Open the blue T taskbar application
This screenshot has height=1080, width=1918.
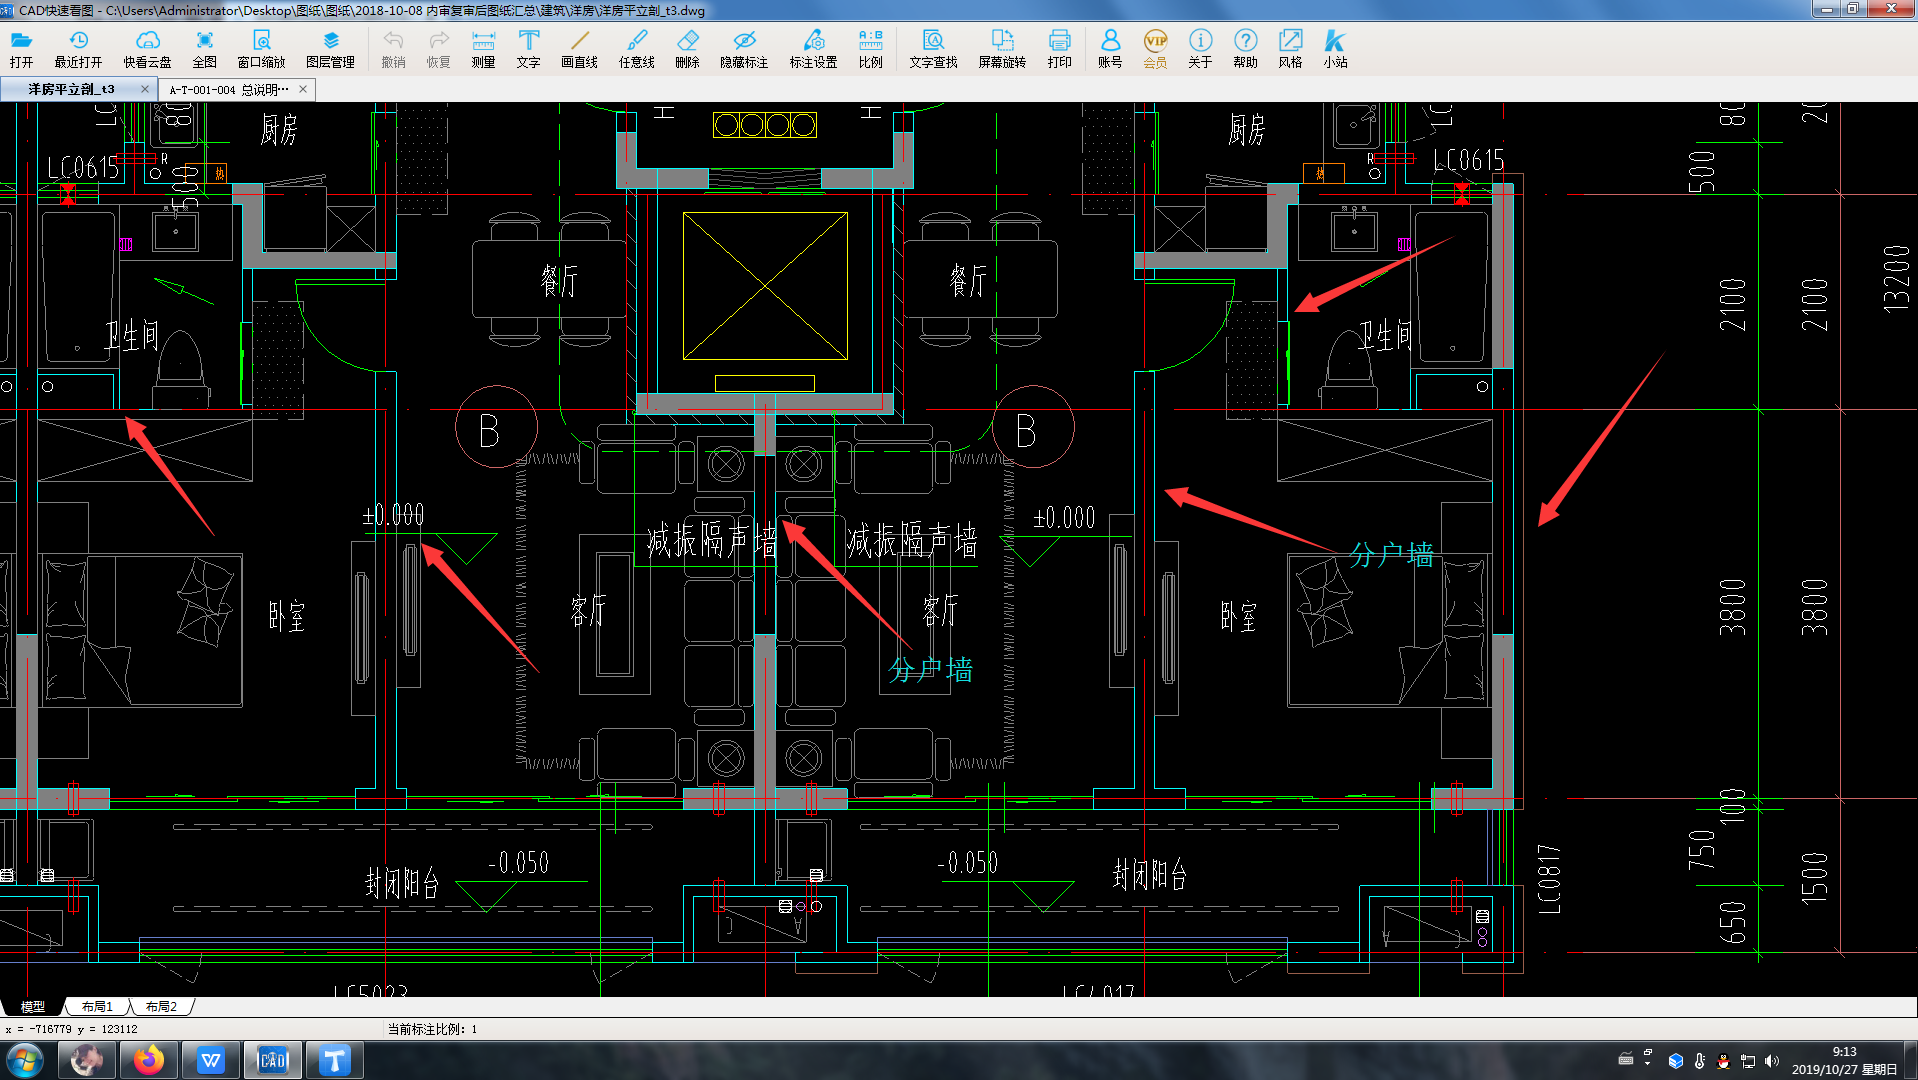click(335, 1060)
